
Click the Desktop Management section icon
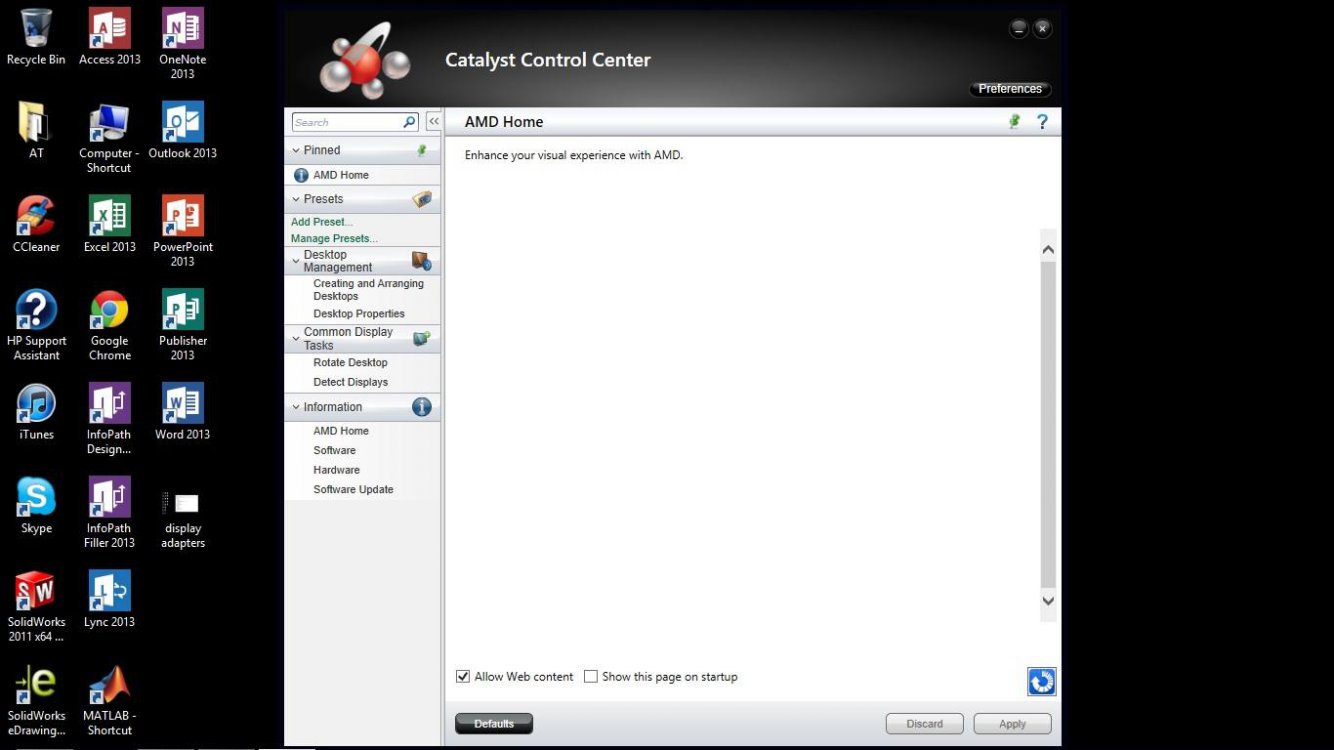click(x=422, y=261)
